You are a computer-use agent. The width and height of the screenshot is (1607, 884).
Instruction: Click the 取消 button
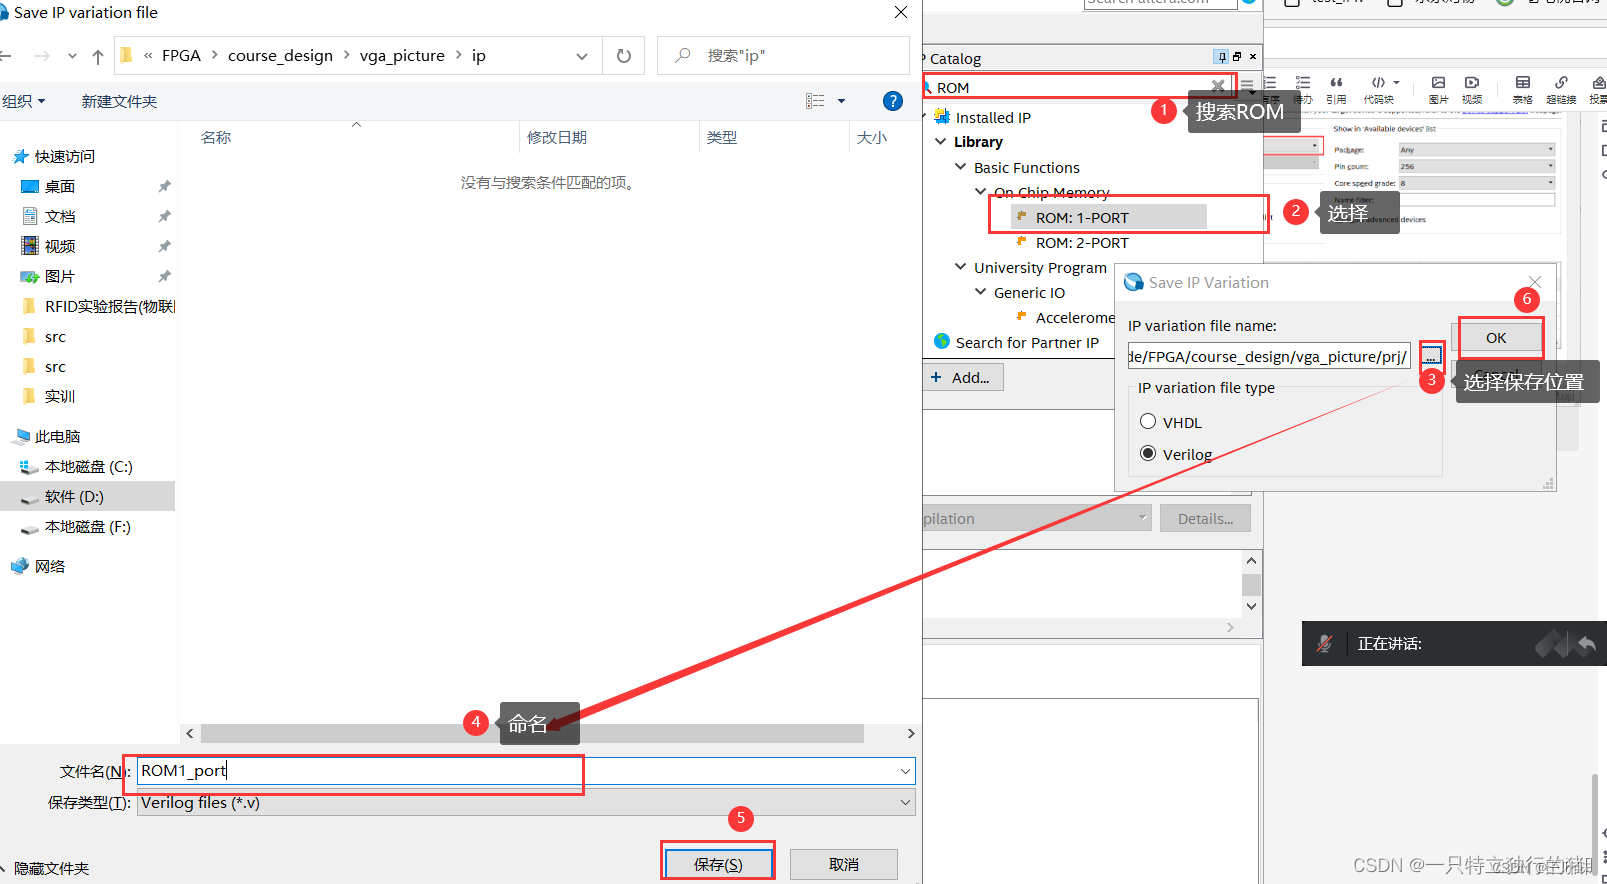tap(843, 864)
